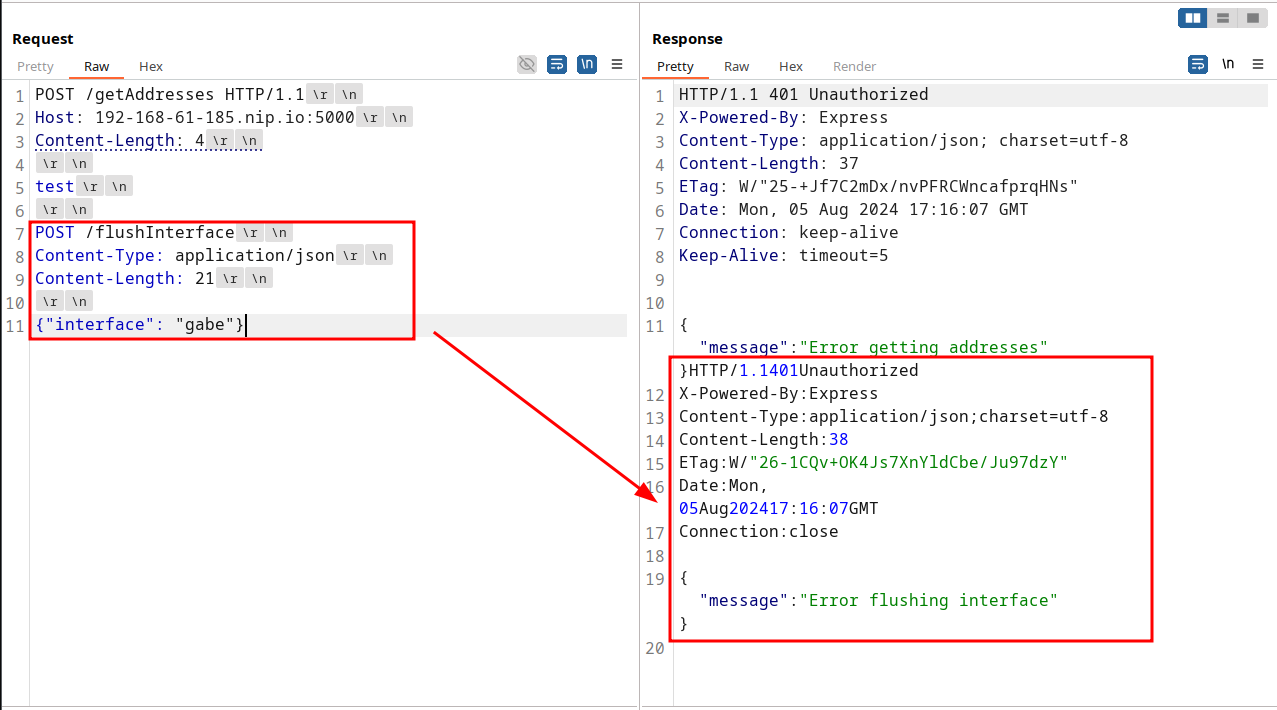Click '}HTTP/1.1401Unauthorized' second response line

tap(799, 370)
